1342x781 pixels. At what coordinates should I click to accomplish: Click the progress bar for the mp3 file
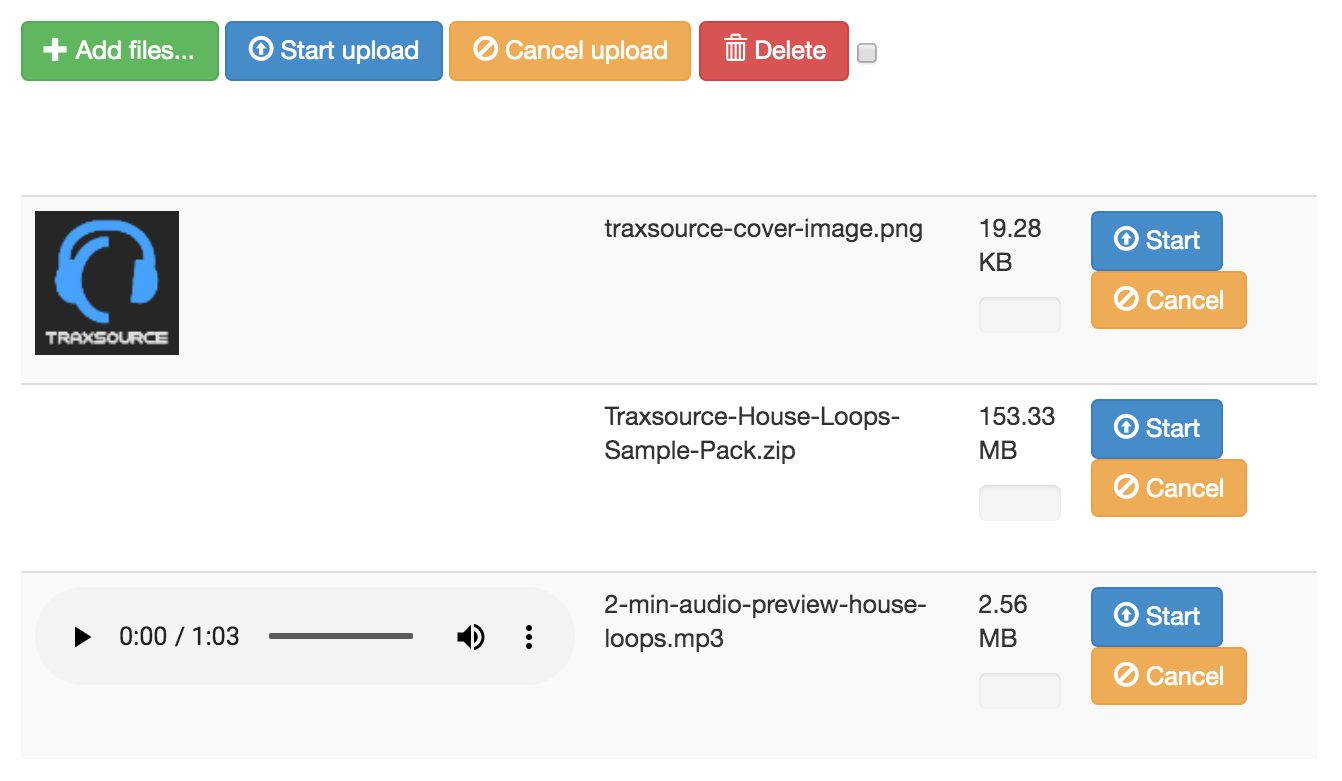click(1019, 691)
